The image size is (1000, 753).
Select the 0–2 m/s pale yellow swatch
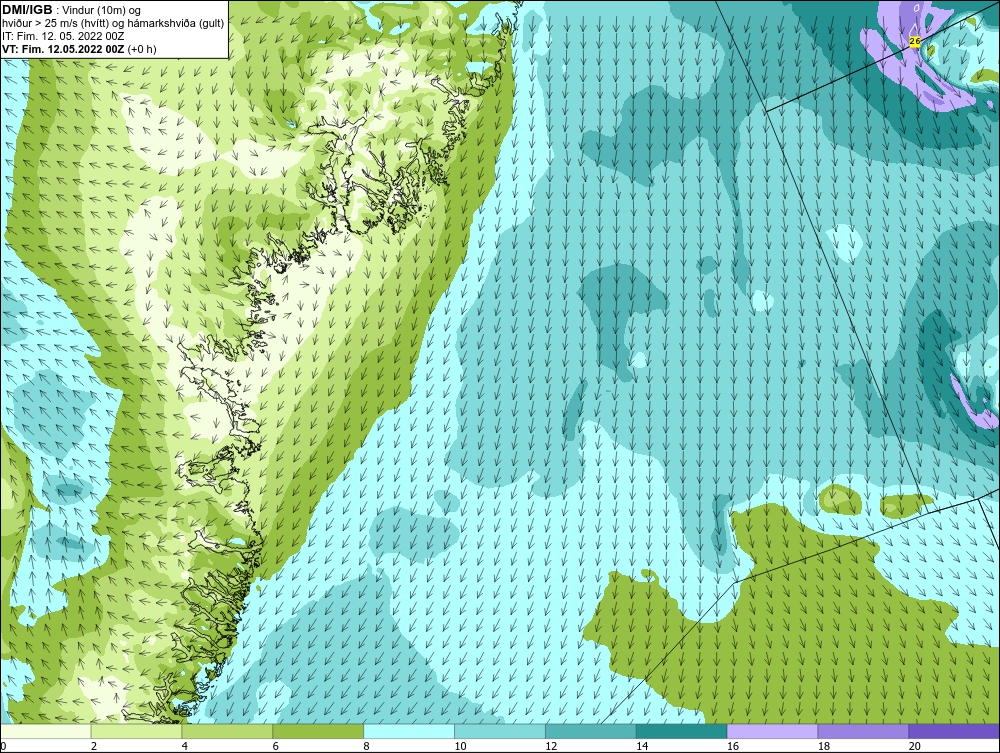[45, 731]
